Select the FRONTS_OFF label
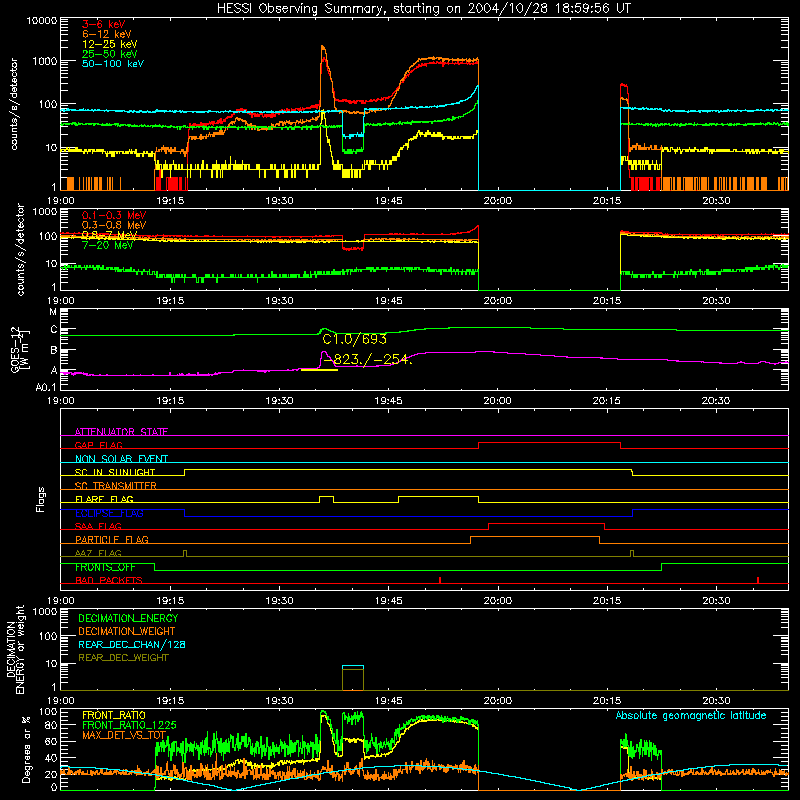 tap(105, 567)
